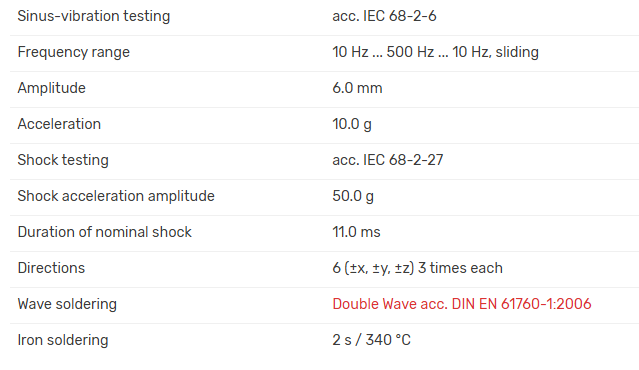The width and height of the screenshot is (639, 370).
Task: Select the Shock testing row label
Action: [x=63, y=160]
